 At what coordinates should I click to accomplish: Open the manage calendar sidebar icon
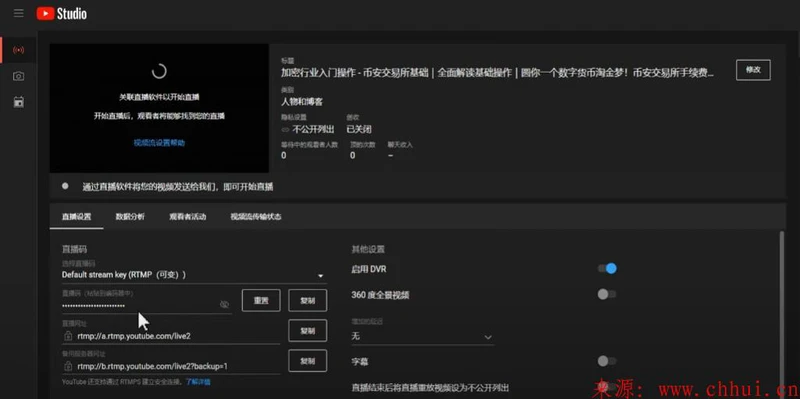point(18,102)
